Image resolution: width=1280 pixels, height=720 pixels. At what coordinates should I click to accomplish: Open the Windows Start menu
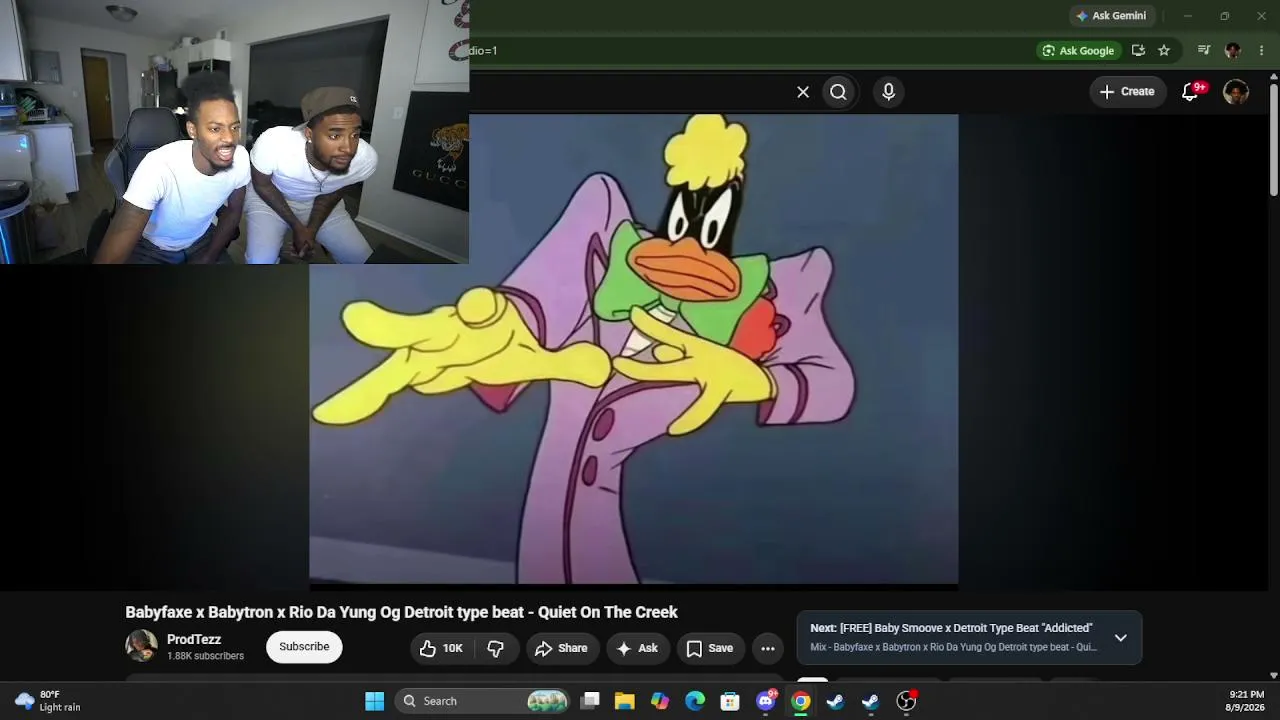pos(375,701)
